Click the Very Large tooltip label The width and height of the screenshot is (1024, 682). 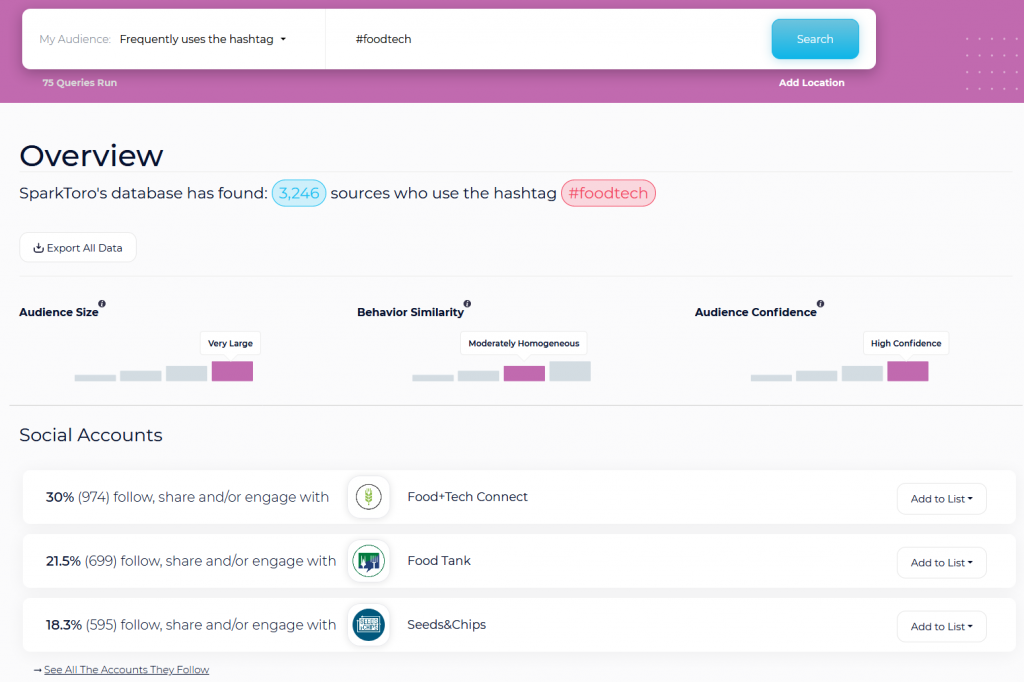tap(231, 343)
